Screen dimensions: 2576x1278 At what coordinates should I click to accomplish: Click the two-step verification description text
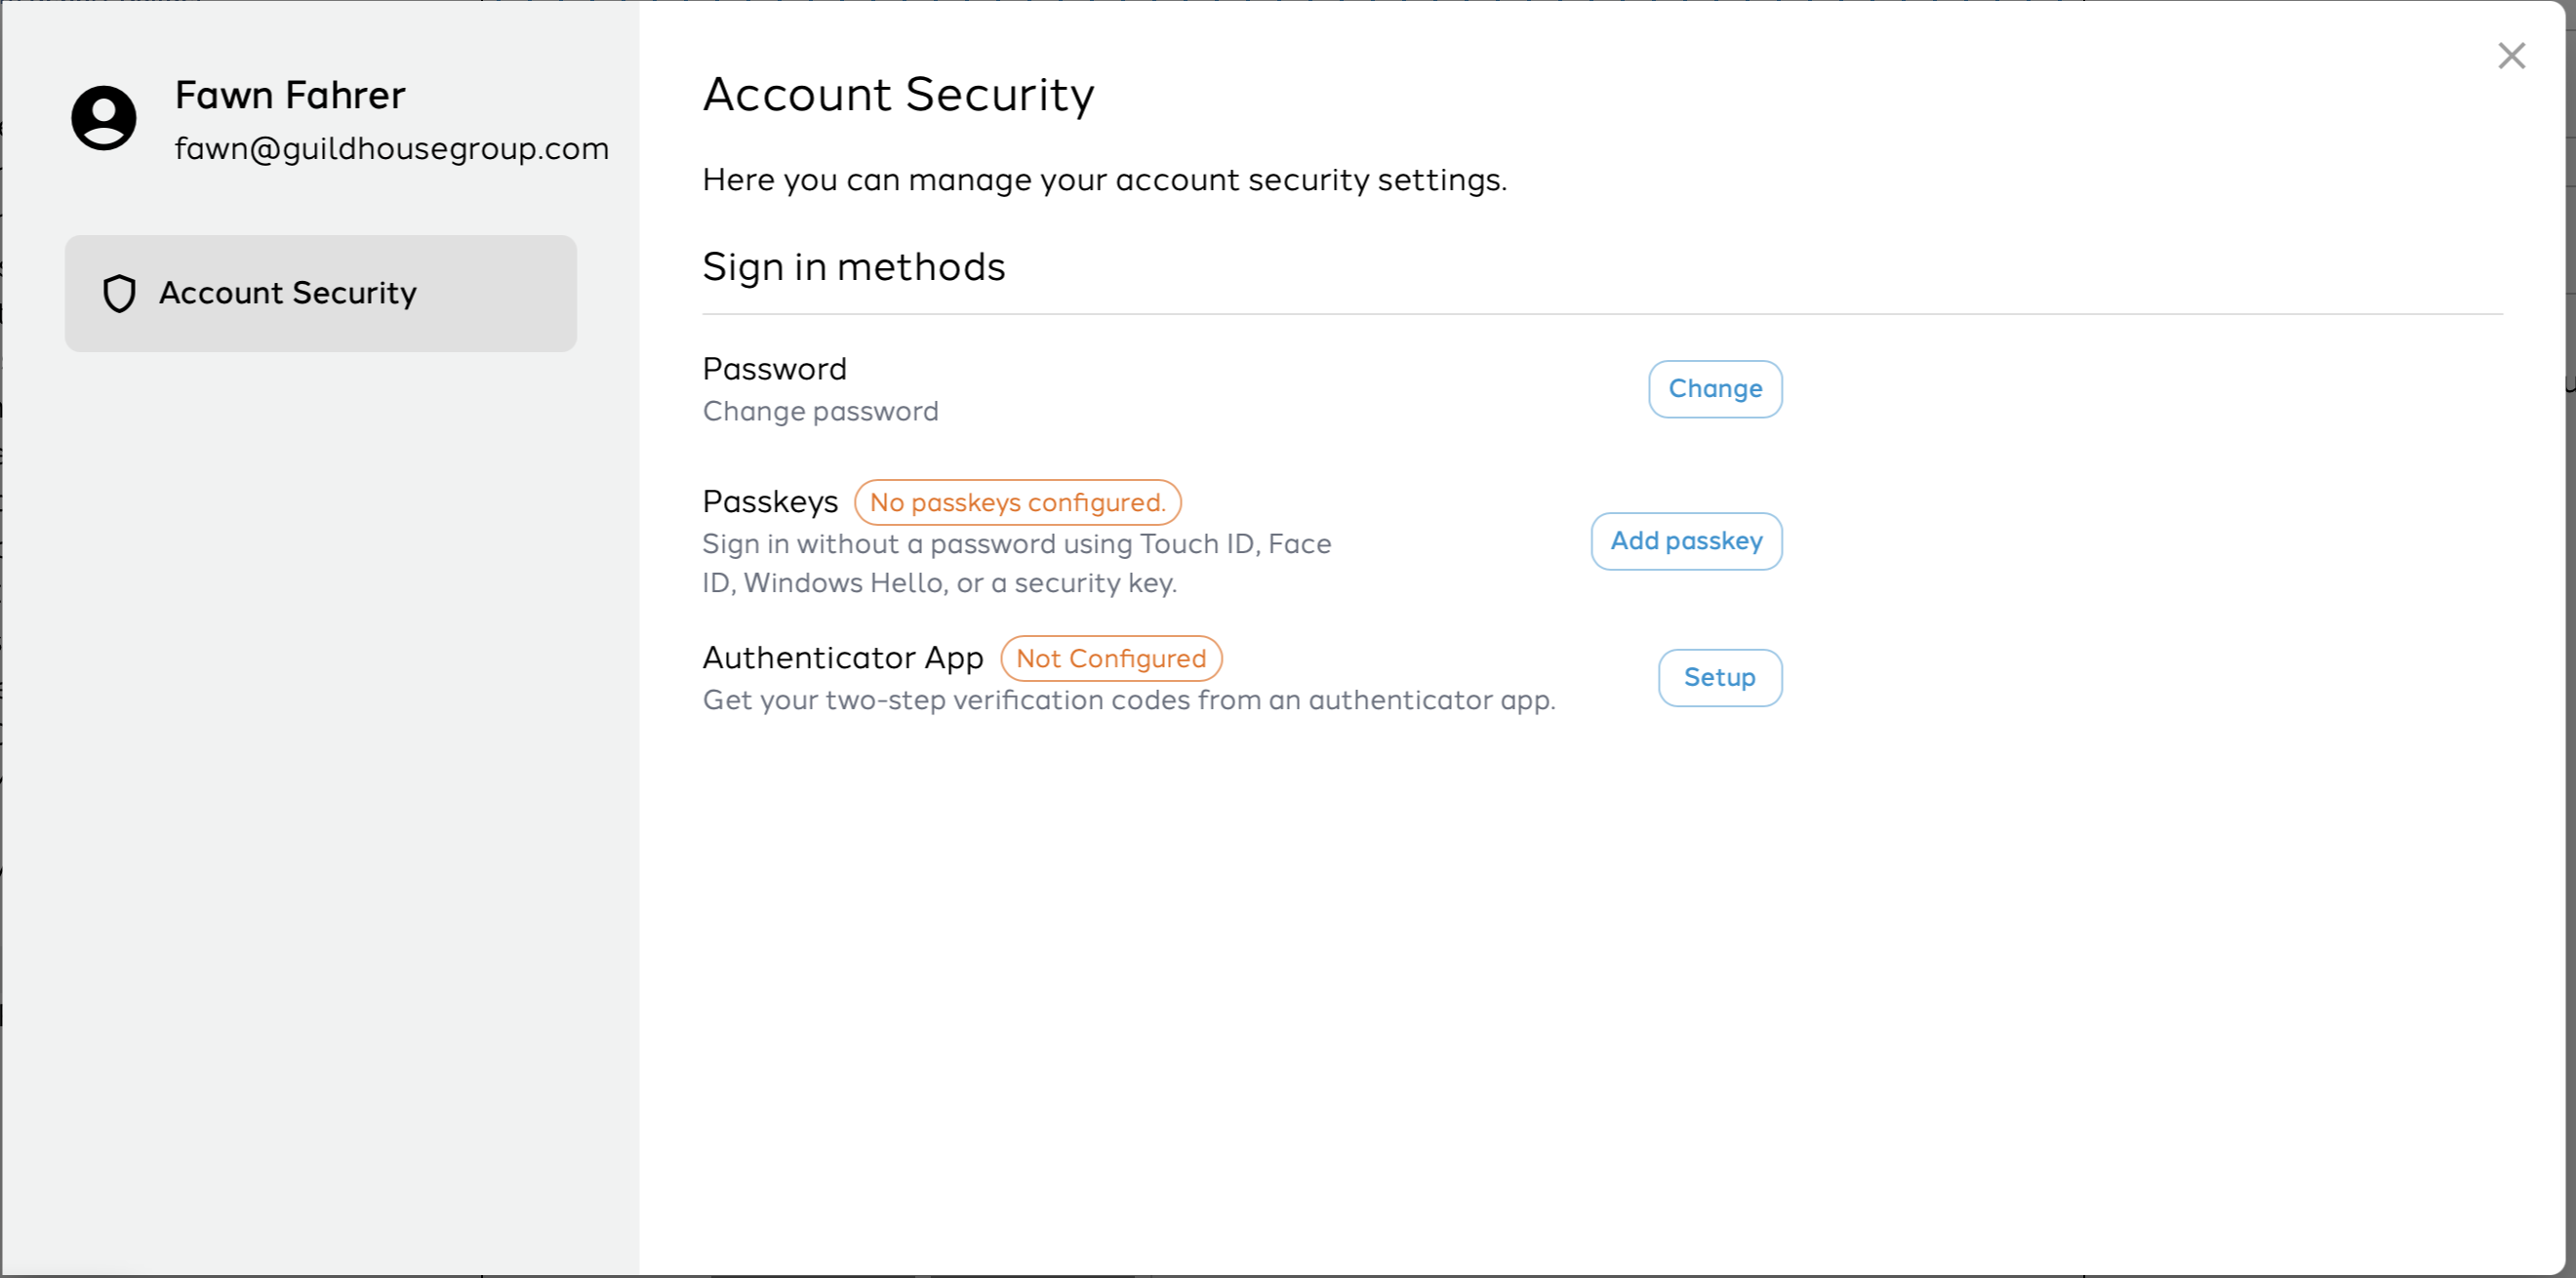pyautogui.click(x=1129, y=700)
